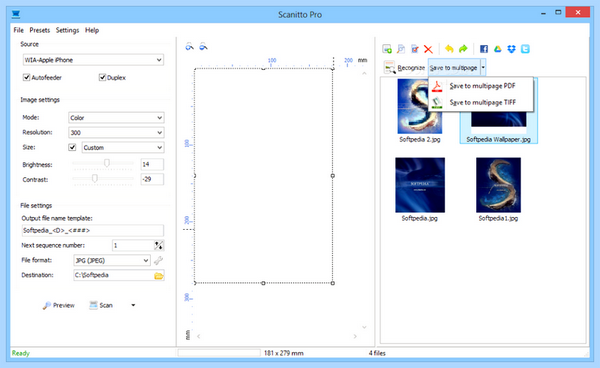This screenshot has width=600, height=368.
Task: Click the preview vertical scrollbar up arrow
Action: click(x=364, y=73)
